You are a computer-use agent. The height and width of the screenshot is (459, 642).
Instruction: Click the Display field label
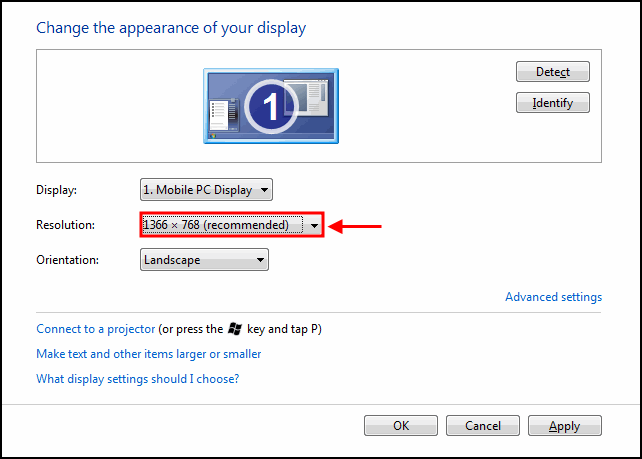click(56, 189)
